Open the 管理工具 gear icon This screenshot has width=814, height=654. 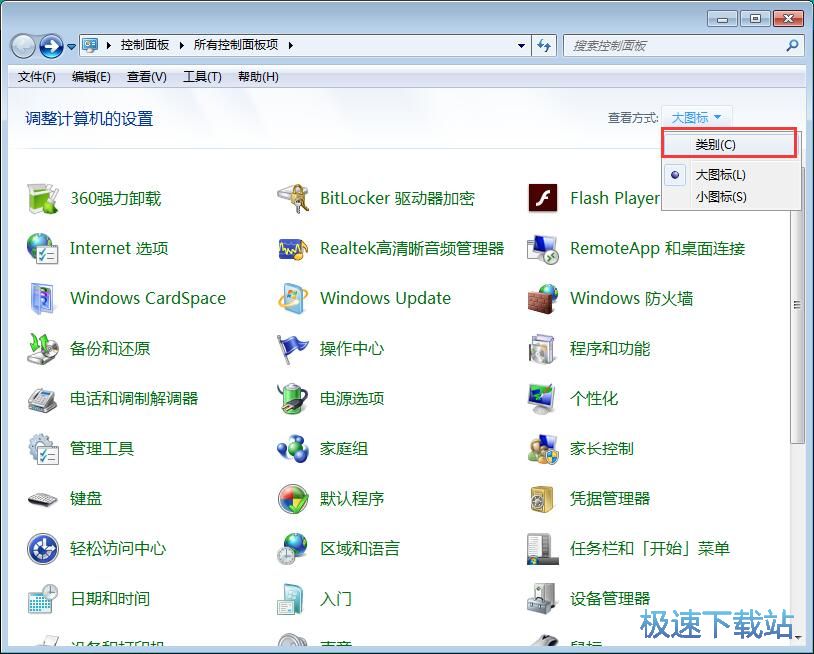coord(43,449)
